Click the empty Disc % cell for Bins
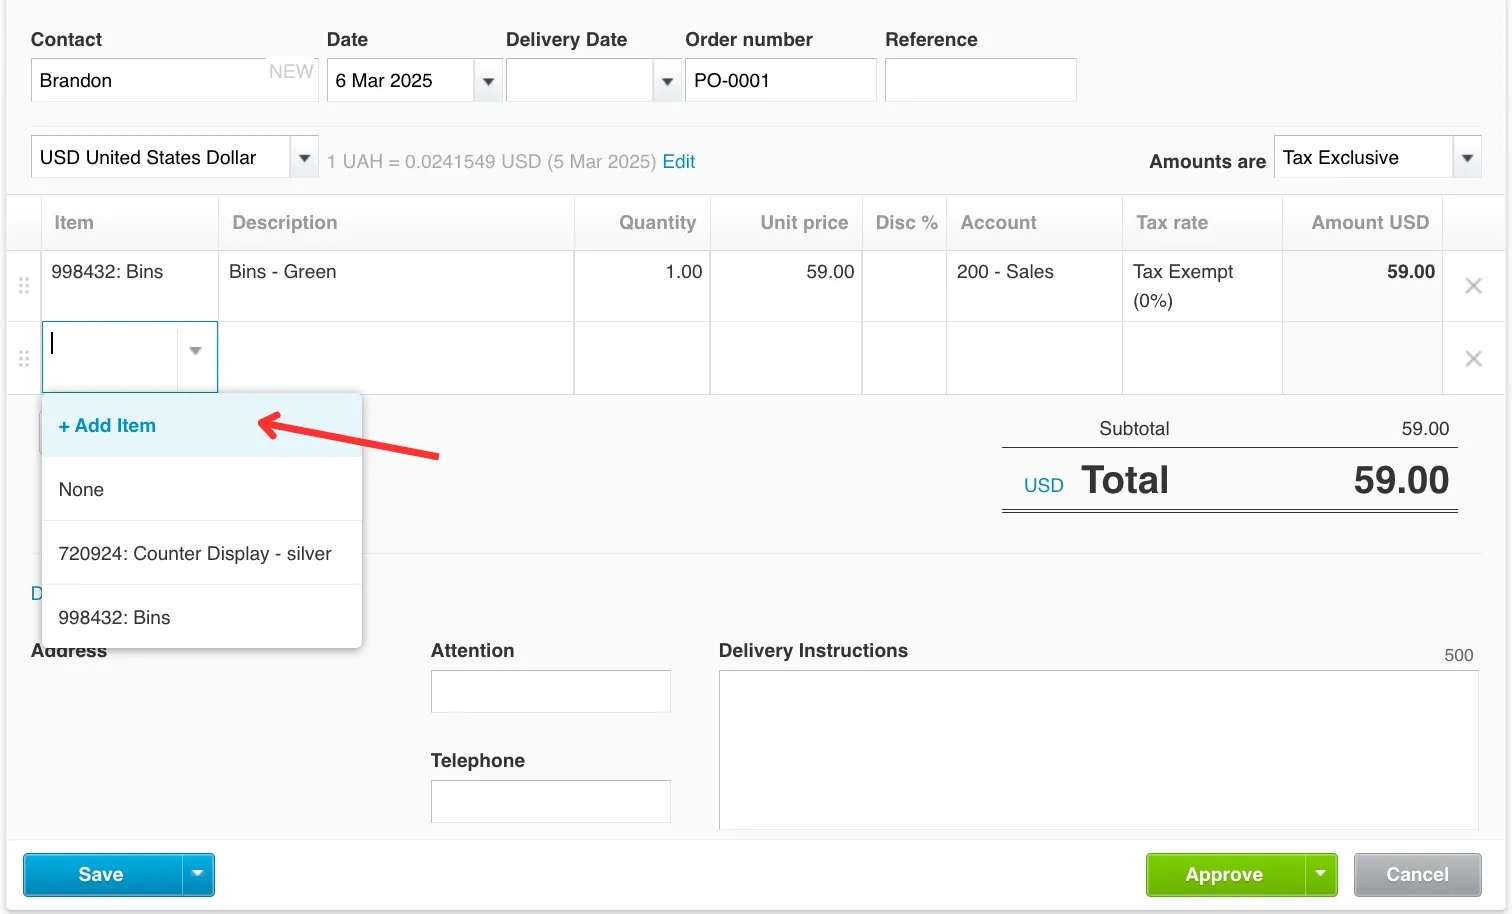The width and height of the screenshot is (1512, 914). (x=904, y=286)
